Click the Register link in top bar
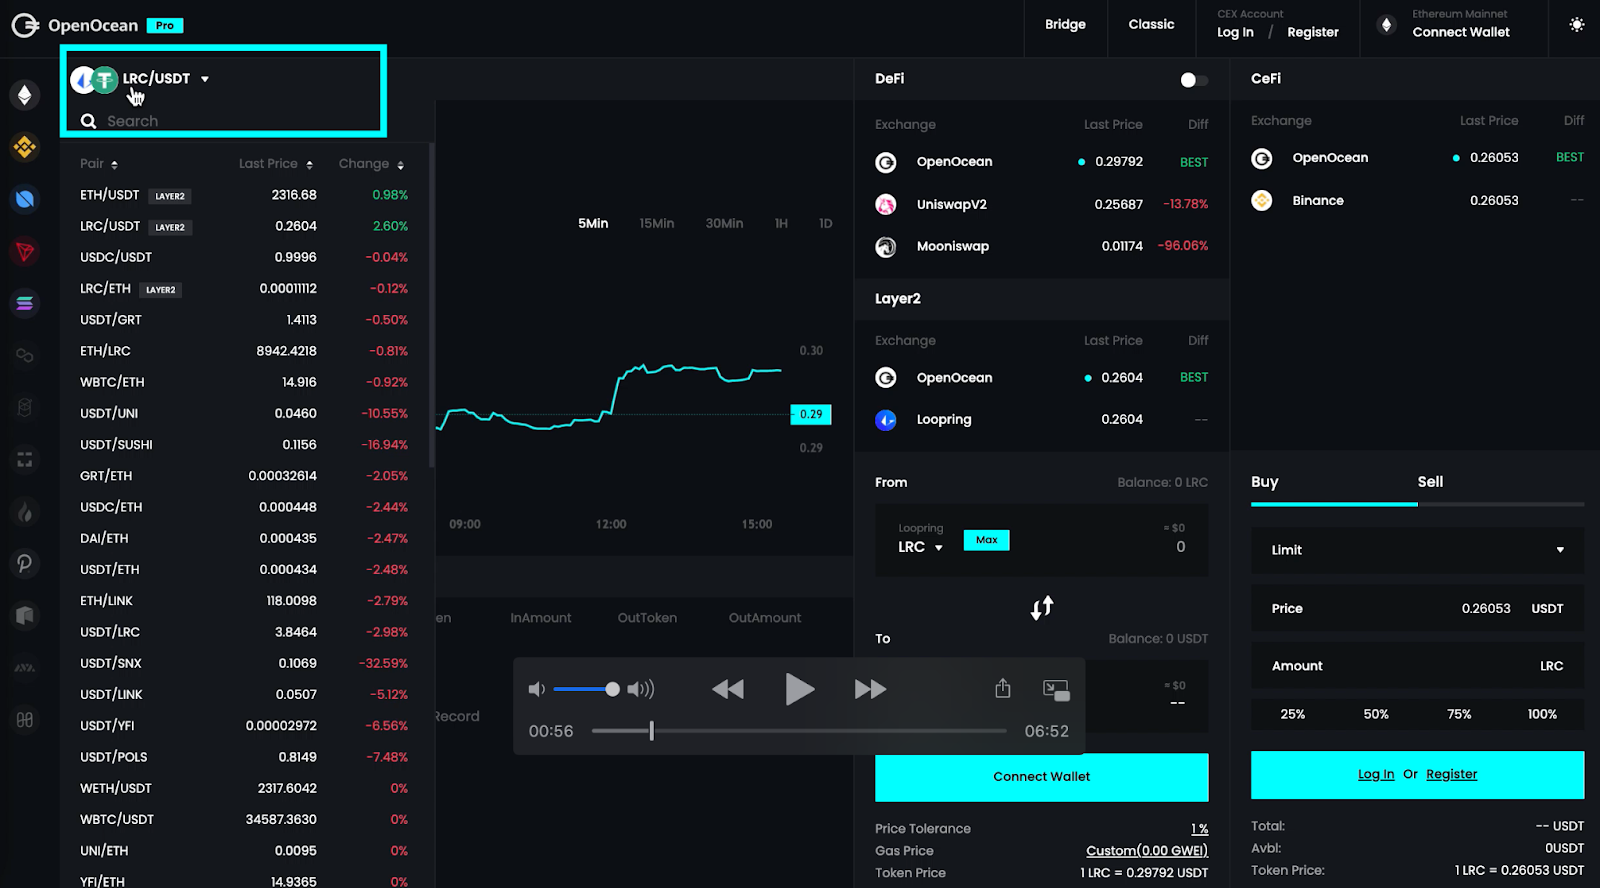The image size is (1600, 888). (x=1313, y=32)
